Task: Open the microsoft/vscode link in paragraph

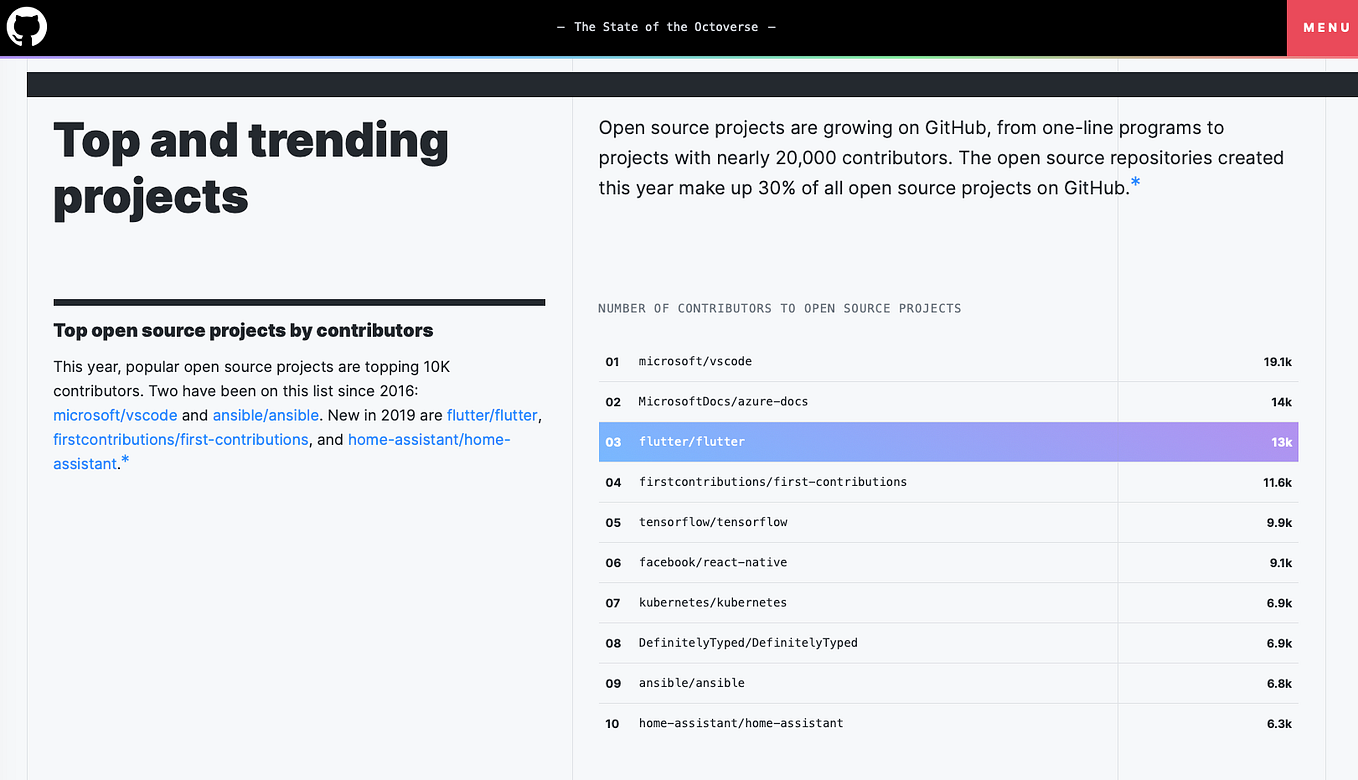Action: [x=115, y=415]
